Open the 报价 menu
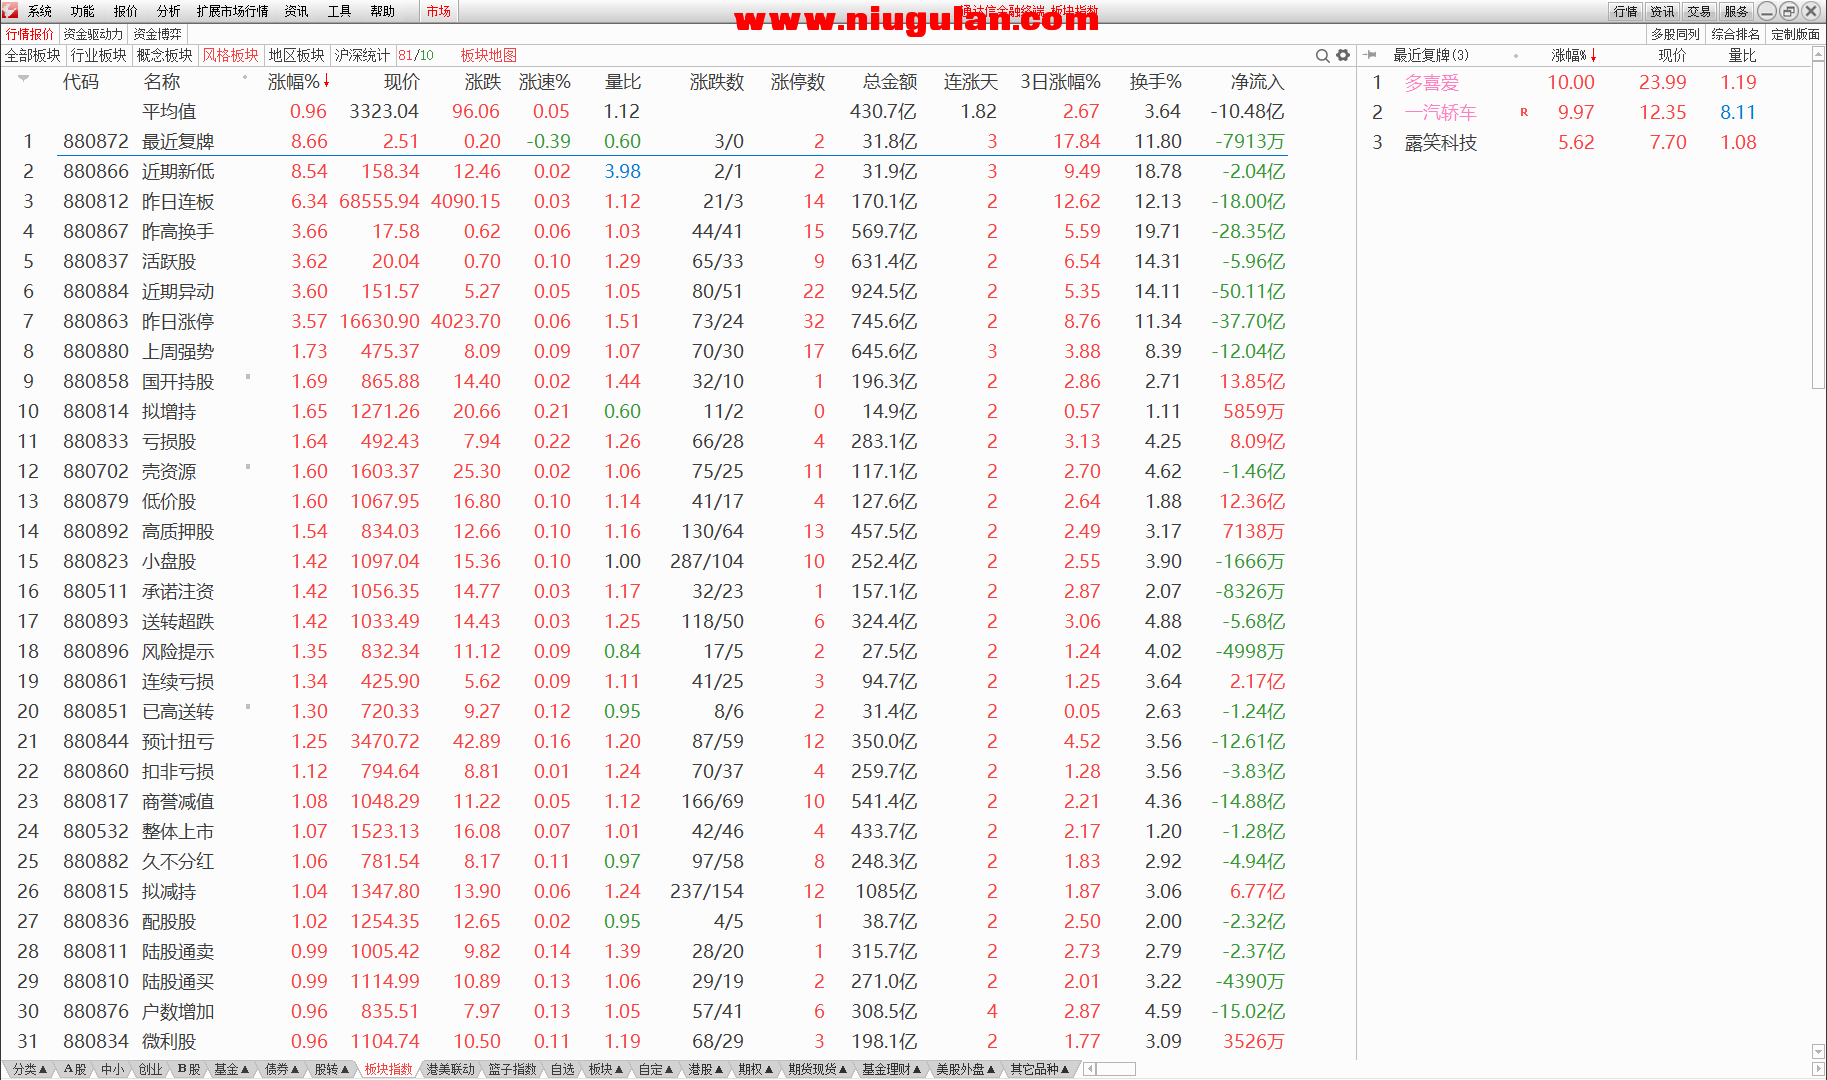 pyautogui.click(x=126, y=11)
